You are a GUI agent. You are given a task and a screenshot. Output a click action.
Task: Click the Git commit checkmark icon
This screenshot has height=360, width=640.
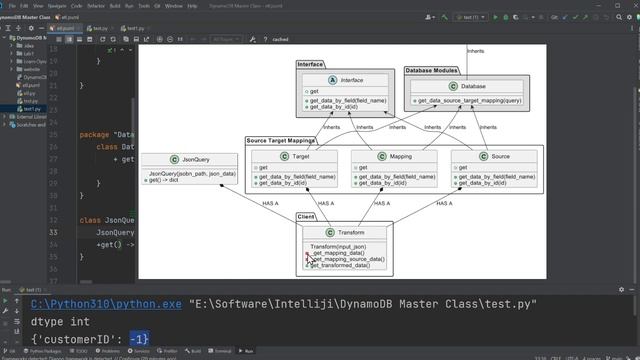click(x=575, y=17)
